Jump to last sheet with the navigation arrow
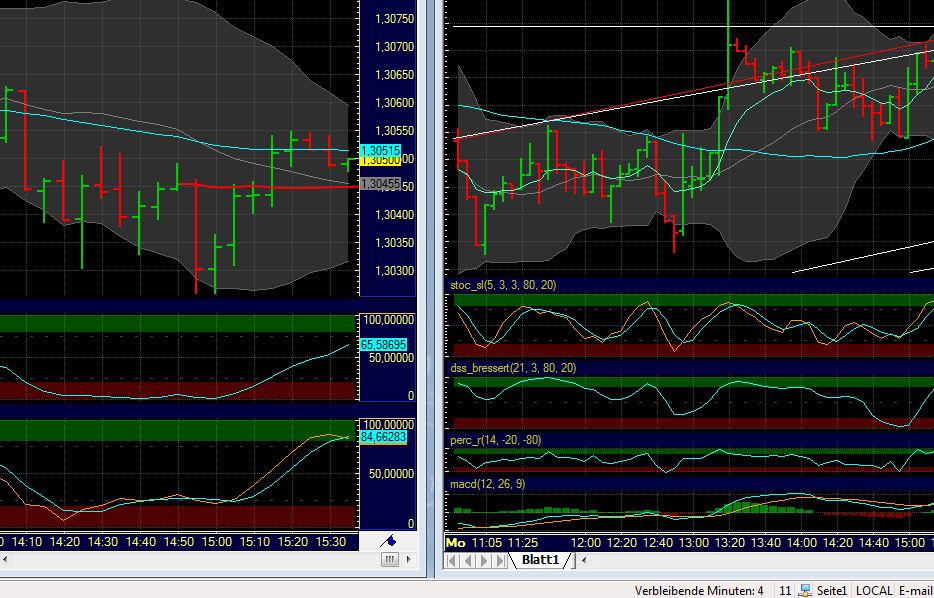This screenshot has width=934, height=598. click(499, 561)
